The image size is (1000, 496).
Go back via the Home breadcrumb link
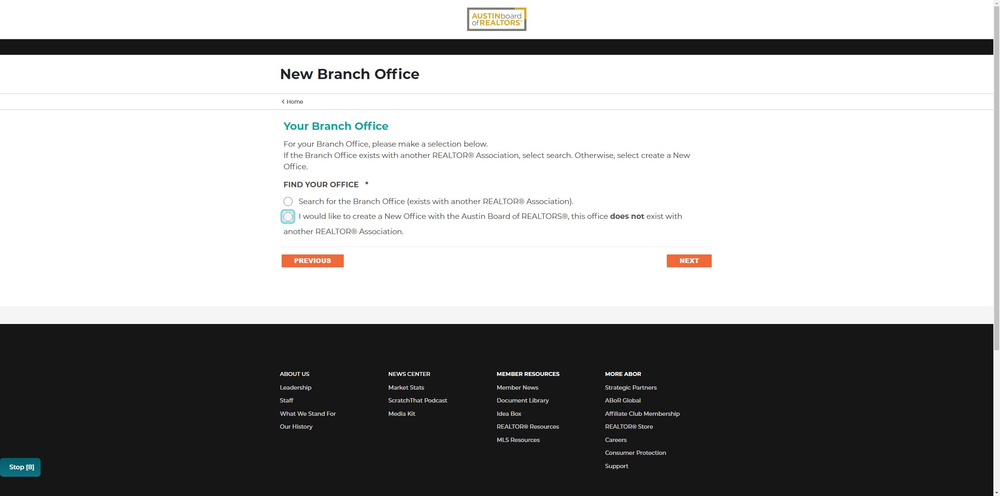click(x=293, y=101)
